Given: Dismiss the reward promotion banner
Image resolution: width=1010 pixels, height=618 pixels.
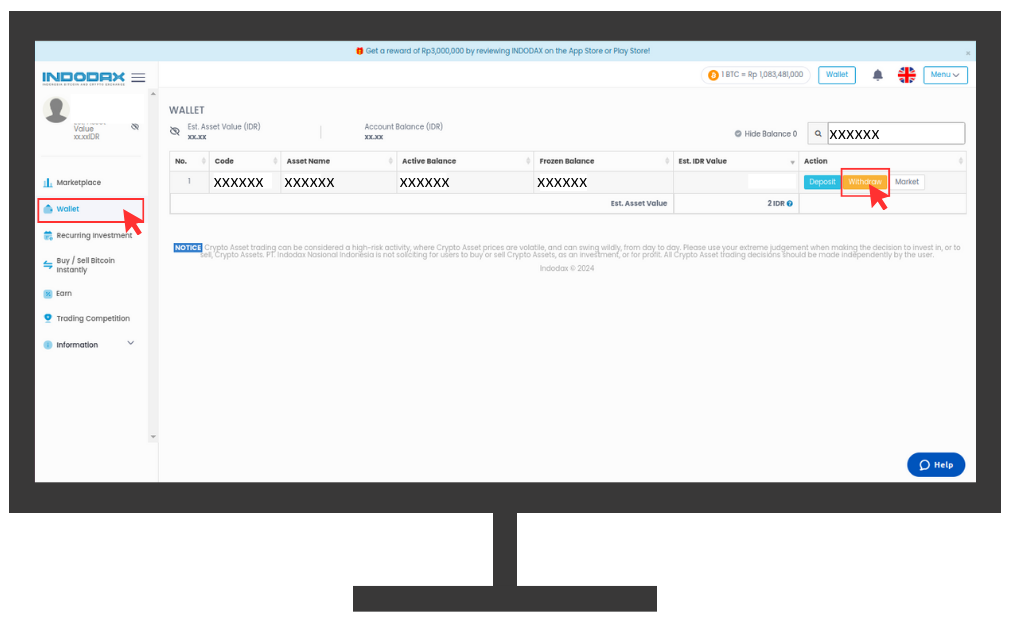Looking at the screenshot, I should coord(967,53).
